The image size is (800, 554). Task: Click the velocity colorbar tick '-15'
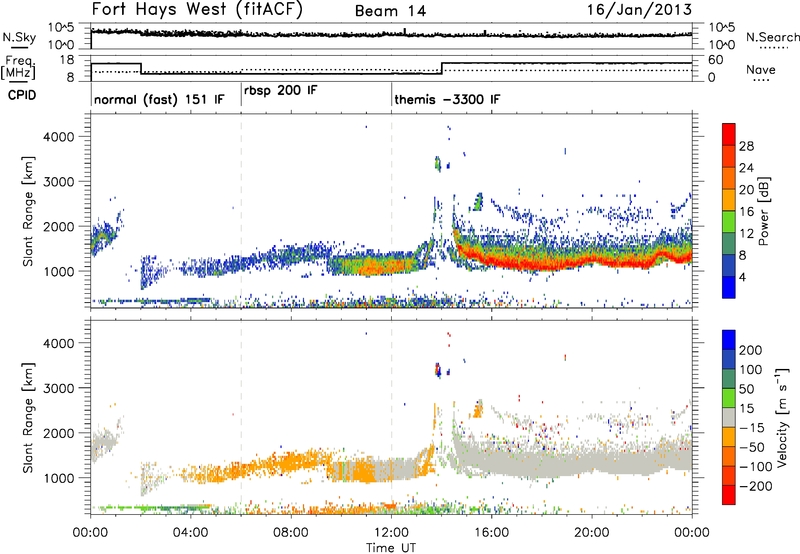(752, 427)
